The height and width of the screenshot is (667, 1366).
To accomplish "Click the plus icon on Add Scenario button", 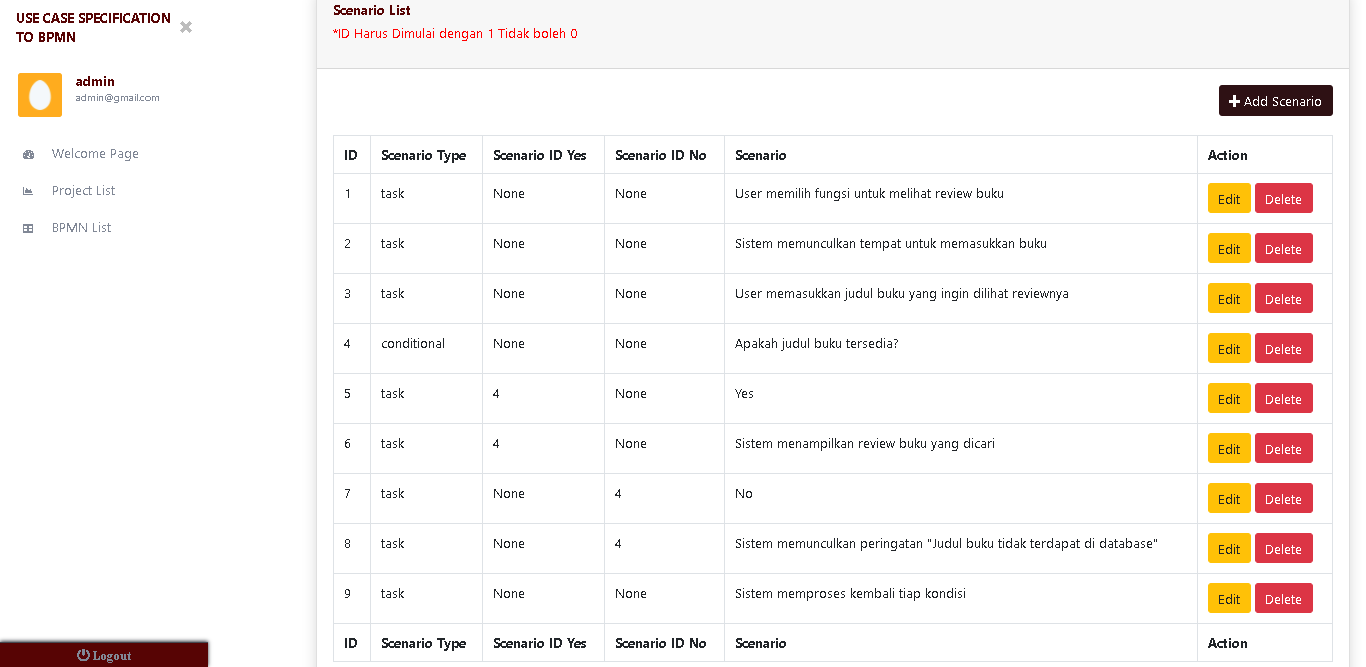I will [1236, 100].
